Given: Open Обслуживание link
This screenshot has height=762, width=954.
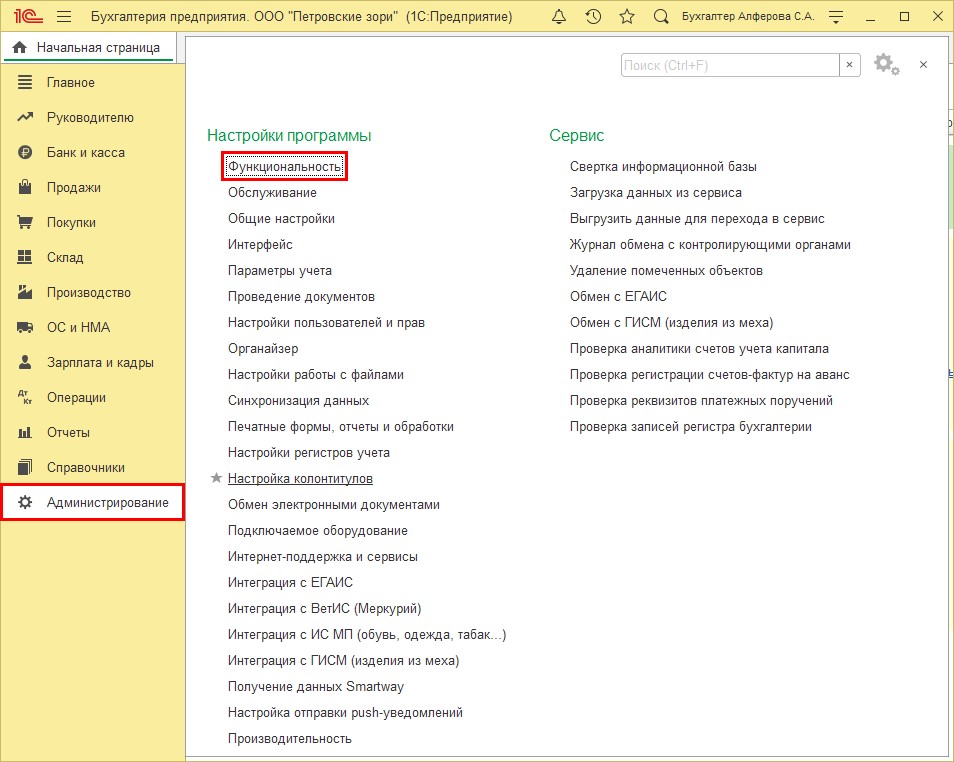Looking at the screenshot, I should click(272, 192).
